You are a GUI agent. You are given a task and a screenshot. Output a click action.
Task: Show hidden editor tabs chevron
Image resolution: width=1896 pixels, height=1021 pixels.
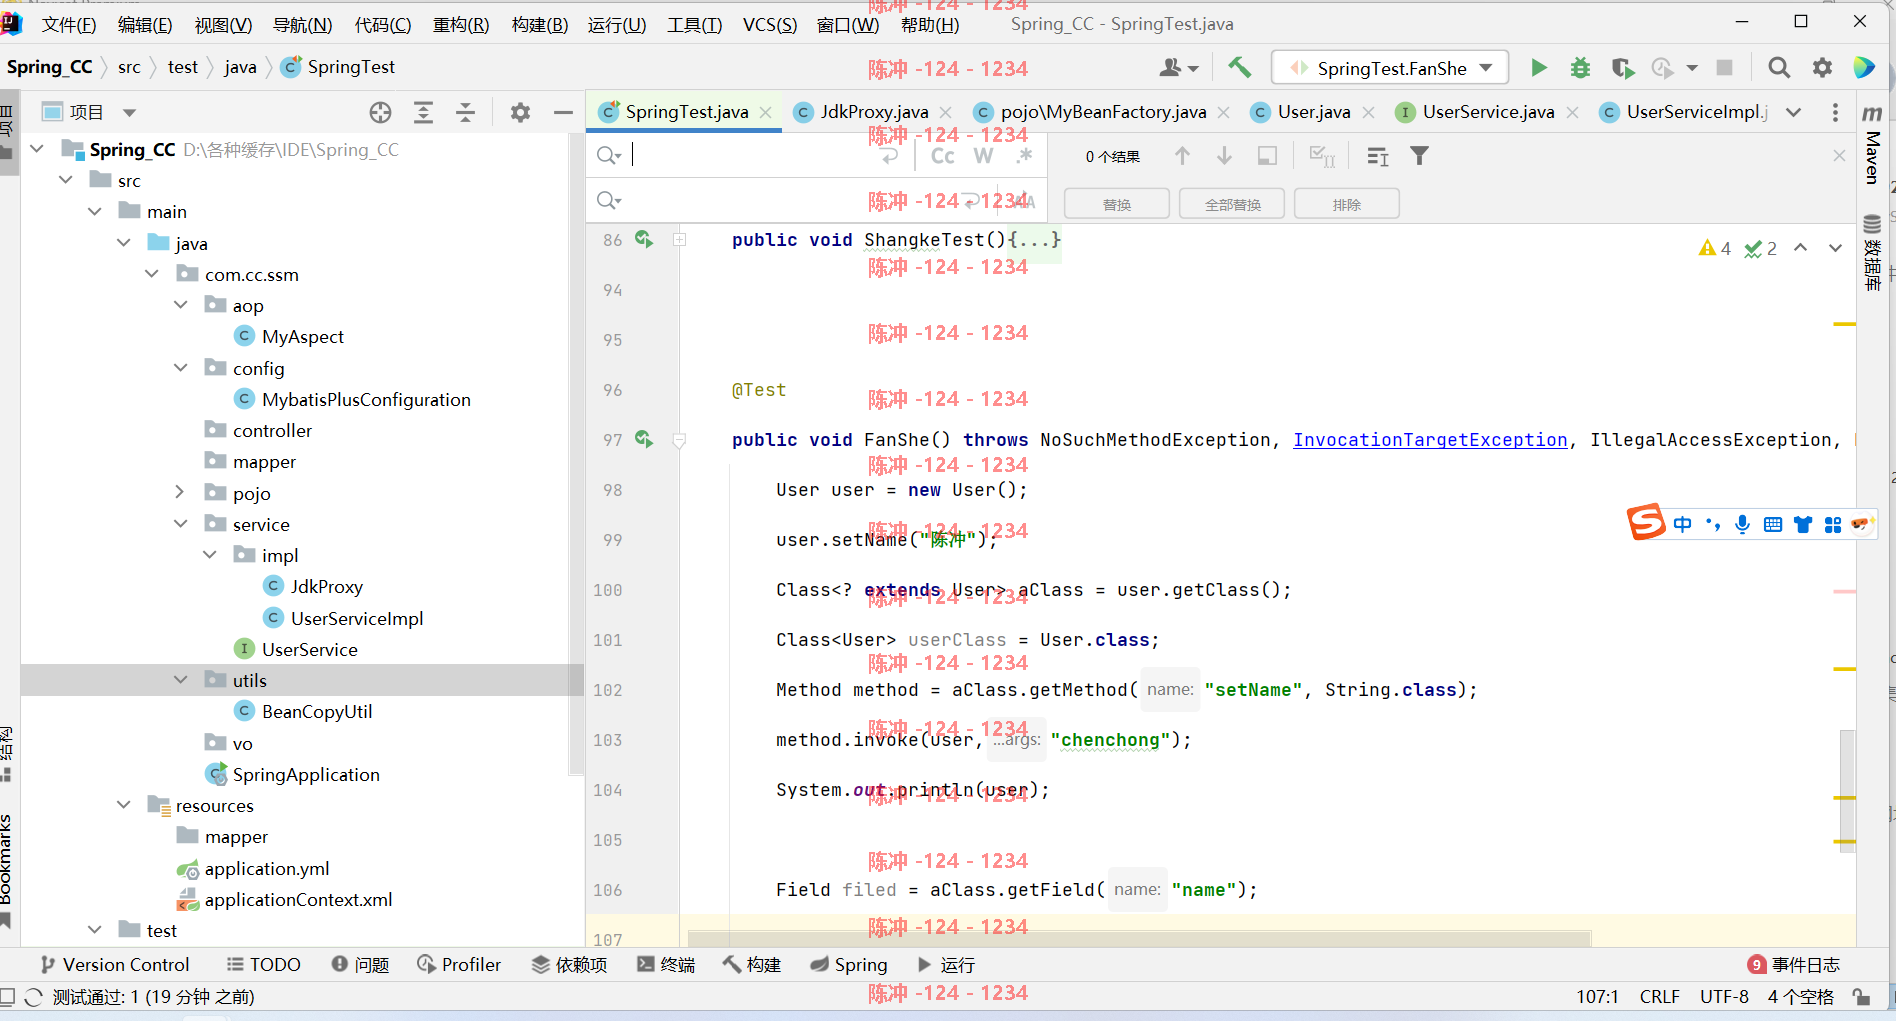point(1794,112)
